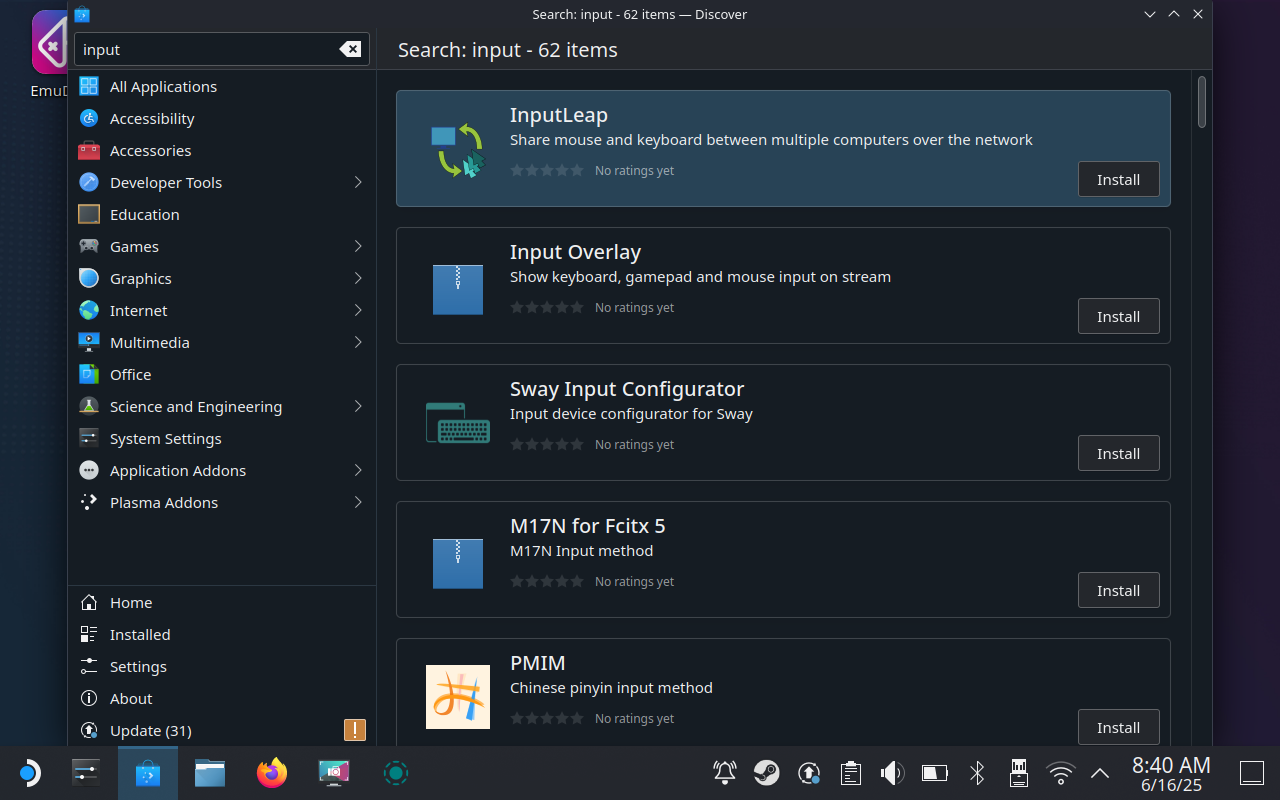Open the Multimedia category
Viewport: 1280px width, 800px height.
click(x=150, y=342)
